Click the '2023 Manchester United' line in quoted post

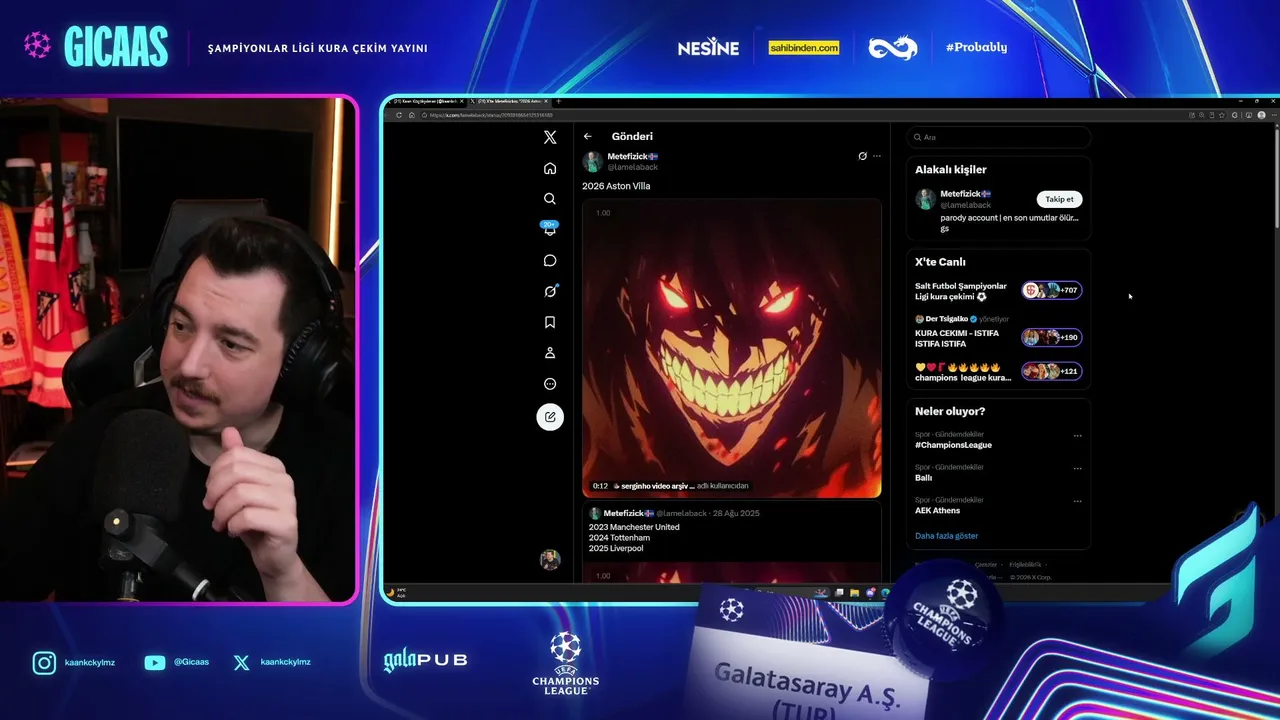tap(634, 527)
